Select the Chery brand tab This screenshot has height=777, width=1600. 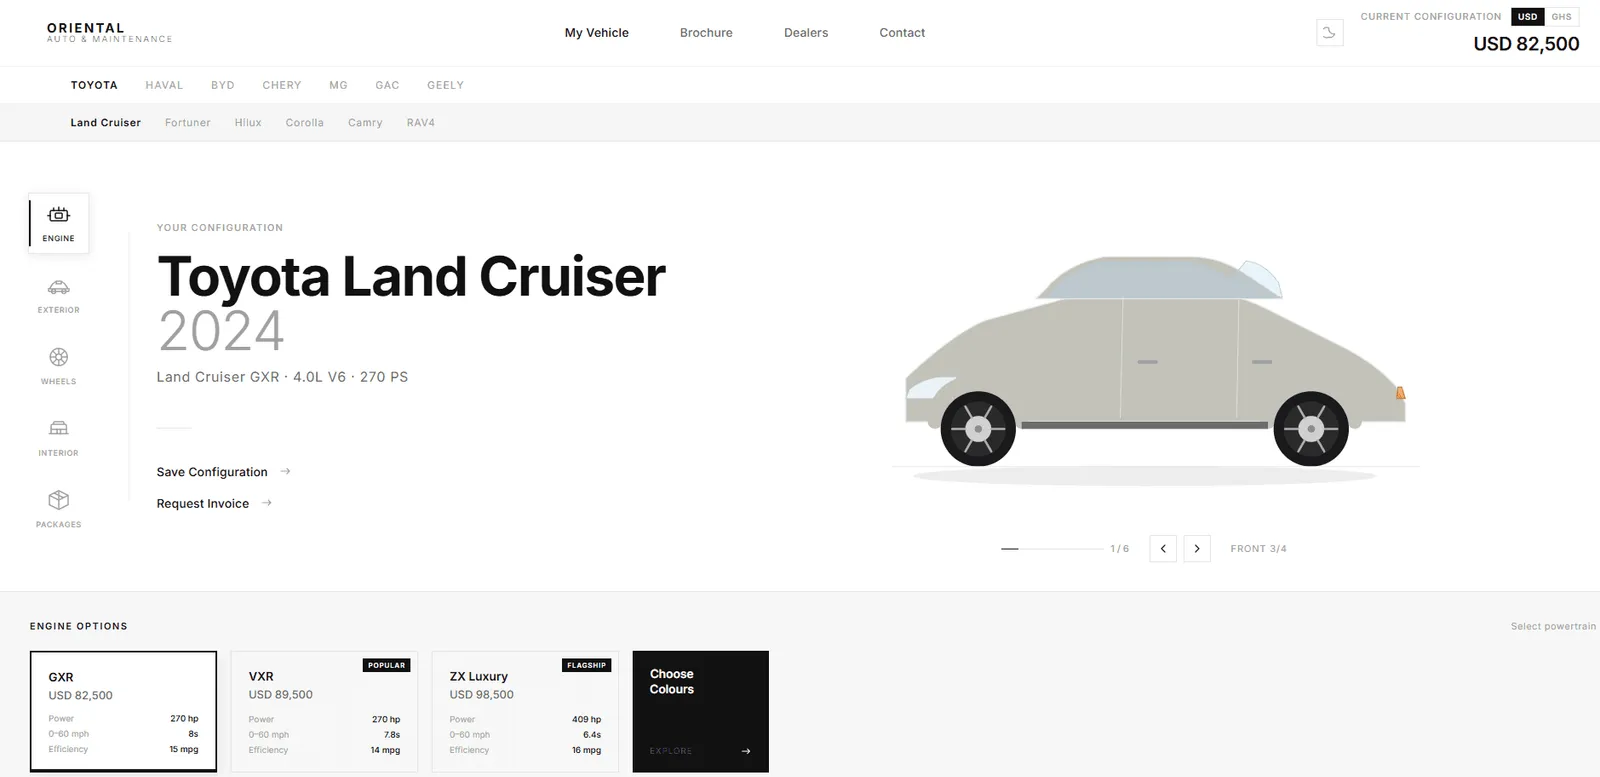click(282, 85)
